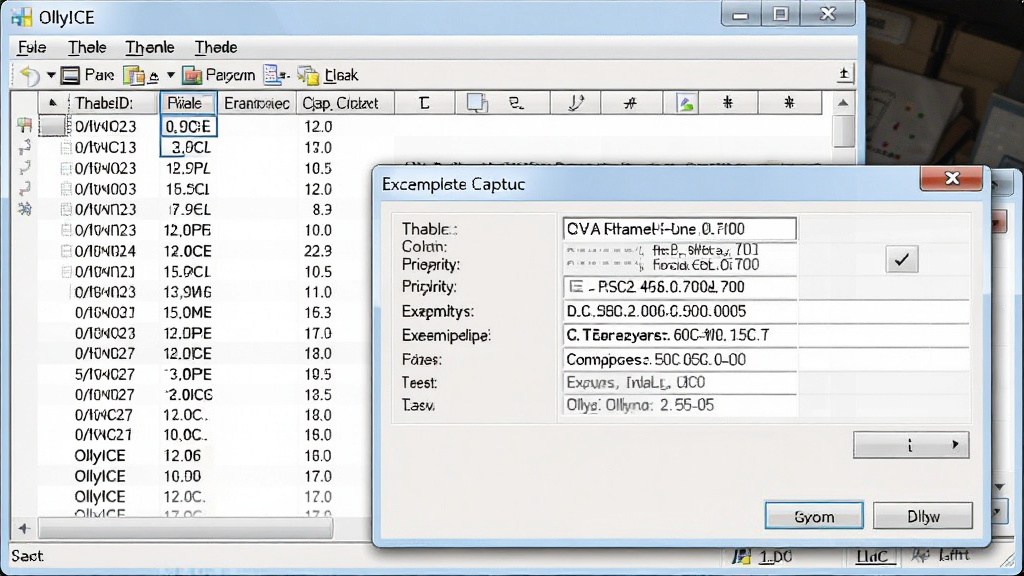Open dropdown arrow next to clipboard icon

point(170,76)
